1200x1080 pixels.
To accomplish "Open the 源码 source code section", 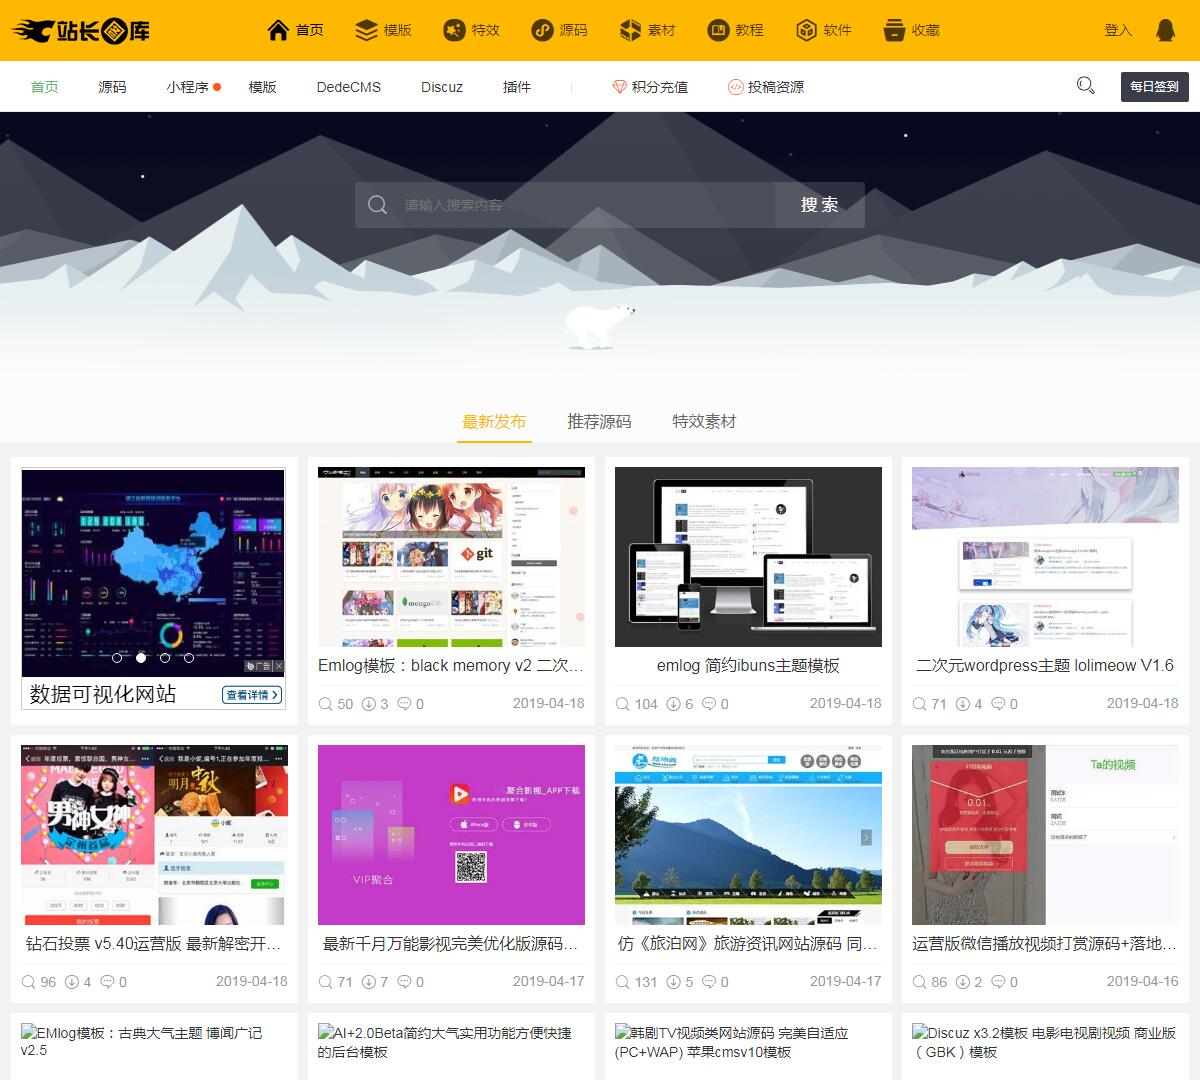I will coord(559,30).
